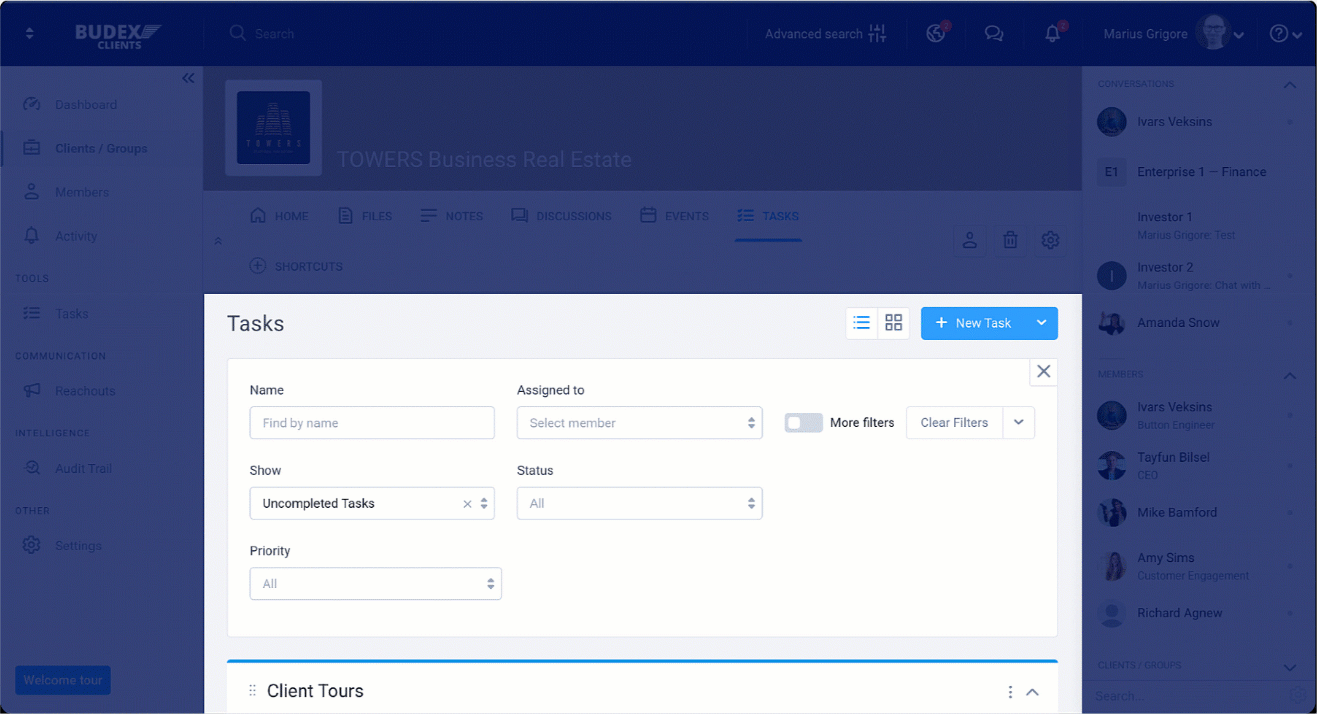Collapse the client header using double-chevron
This screenshot has height=714, width=1317.
tap(218, 241)
